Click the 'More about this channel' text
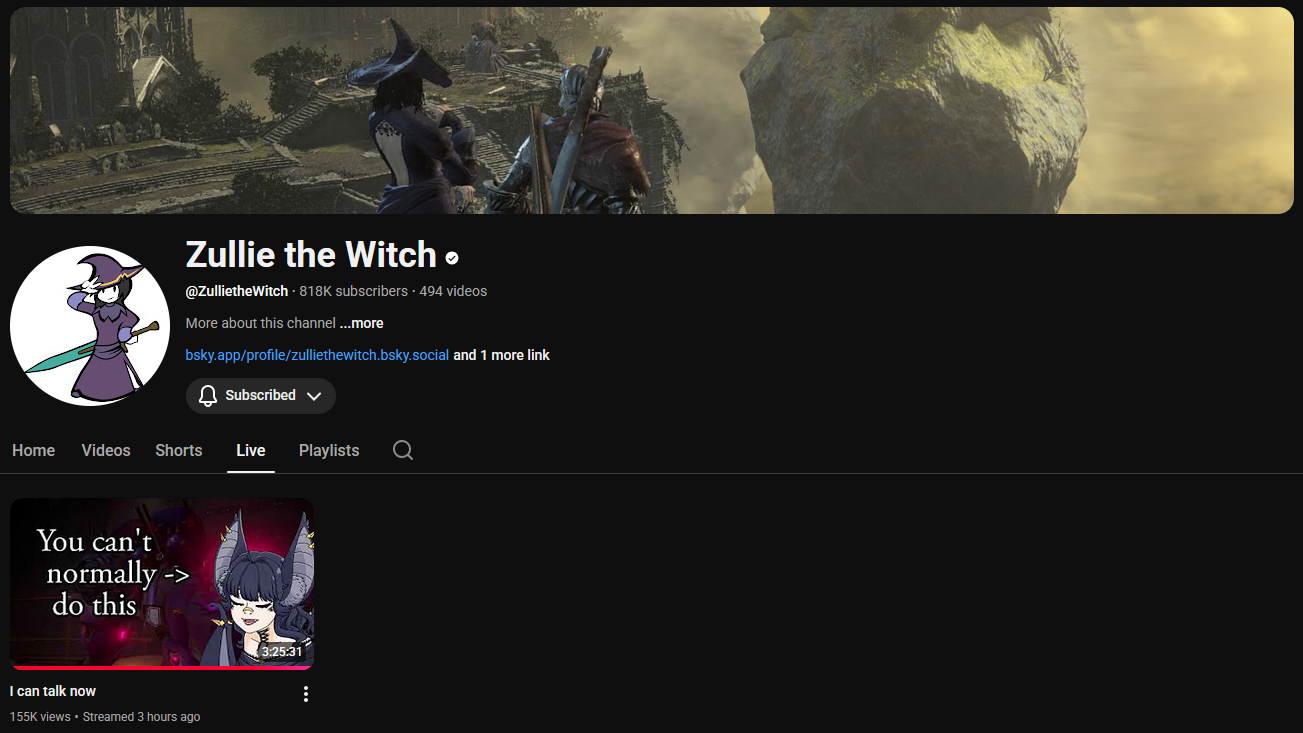This screenshot has height=733, width=1303. (x=261, y=323)
